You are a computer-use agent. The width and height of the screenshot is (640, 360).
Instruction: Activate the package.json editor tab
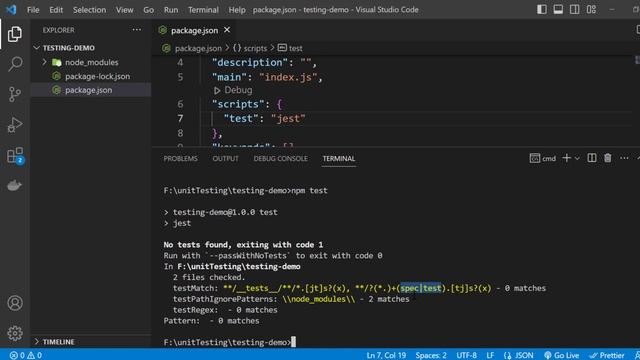coord(194,30)
